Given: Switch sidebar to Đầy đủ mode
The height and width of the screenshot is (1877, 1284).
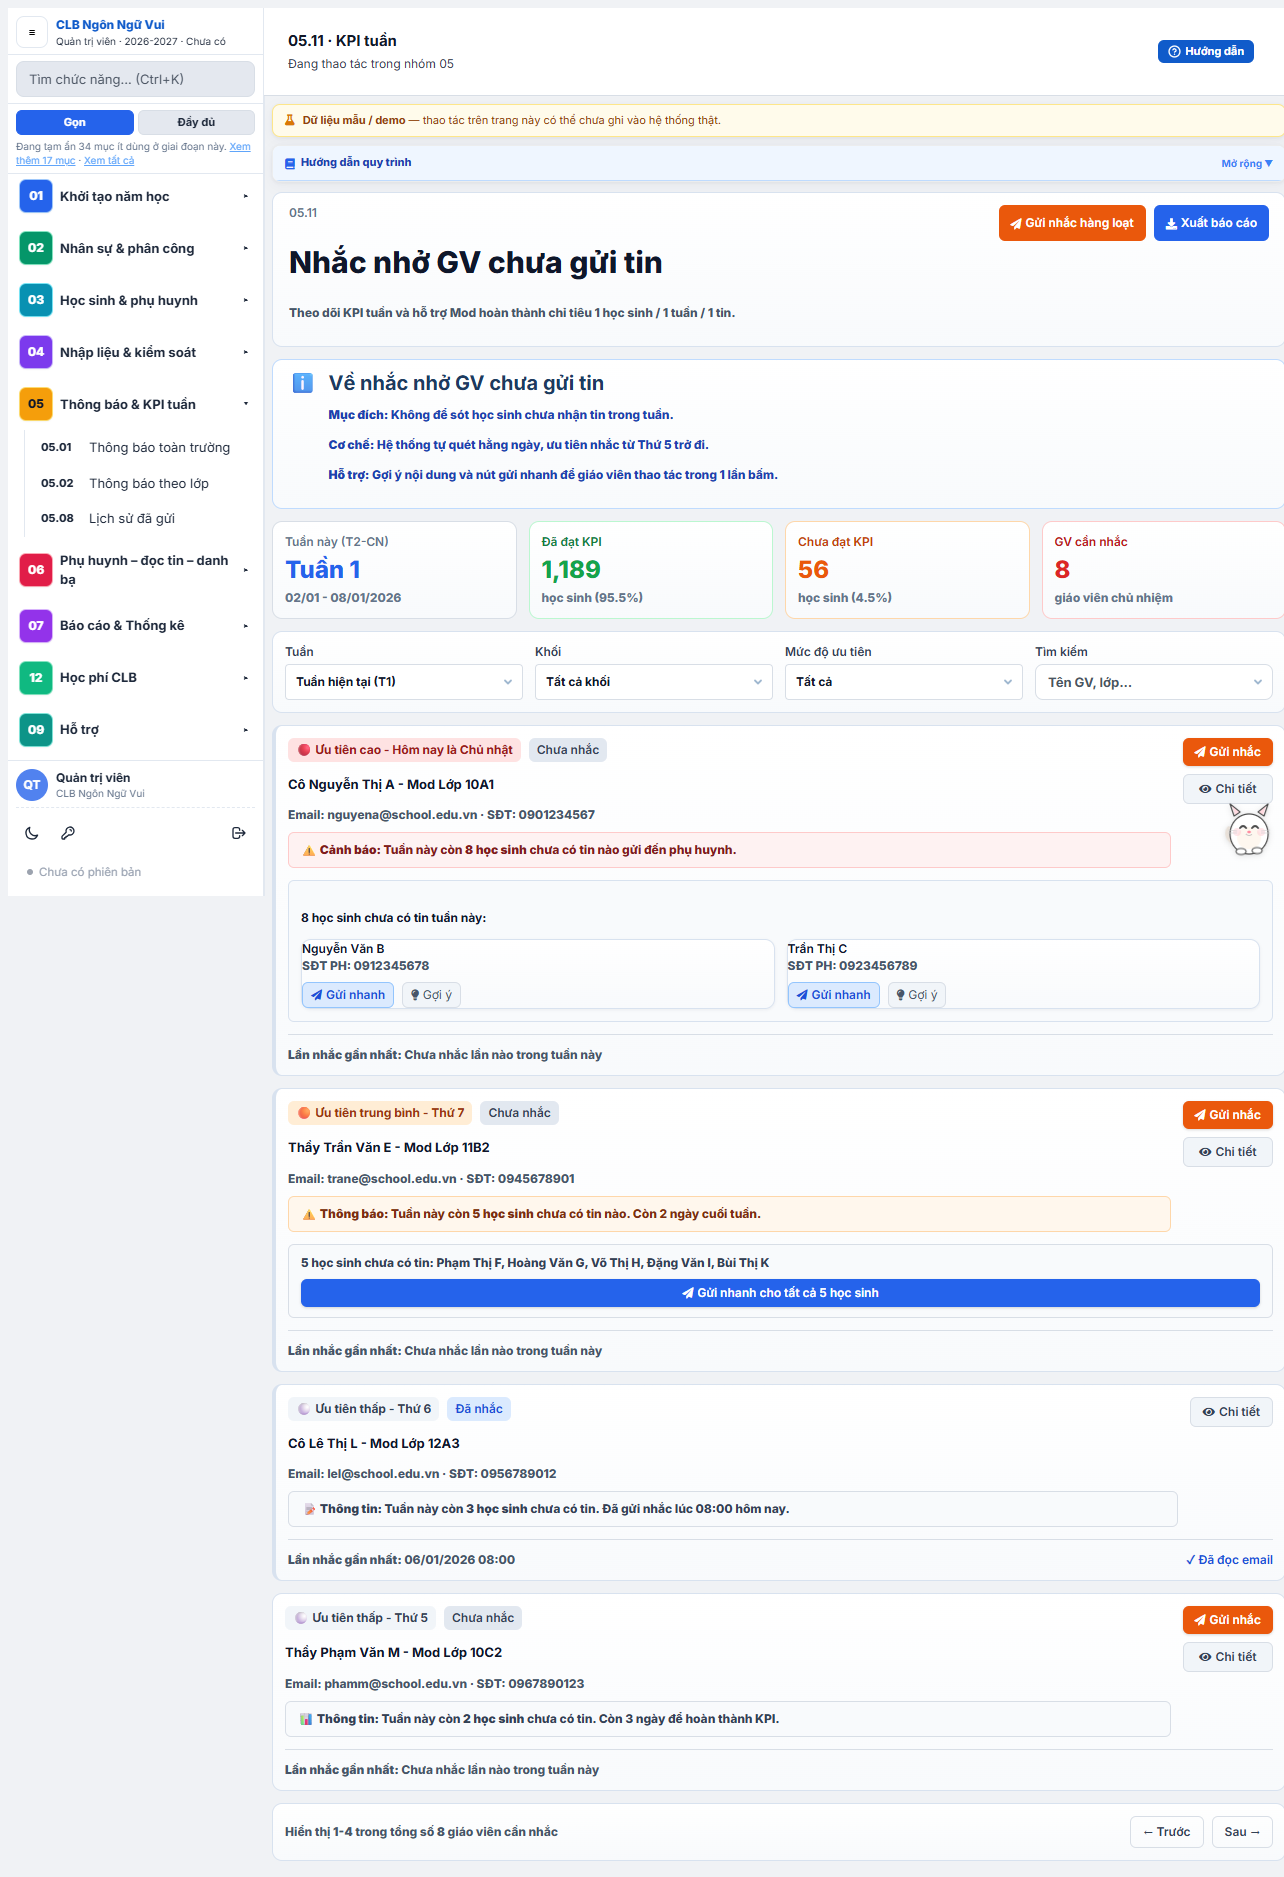Looking at the screenshot, I should (x=196, y=122).
